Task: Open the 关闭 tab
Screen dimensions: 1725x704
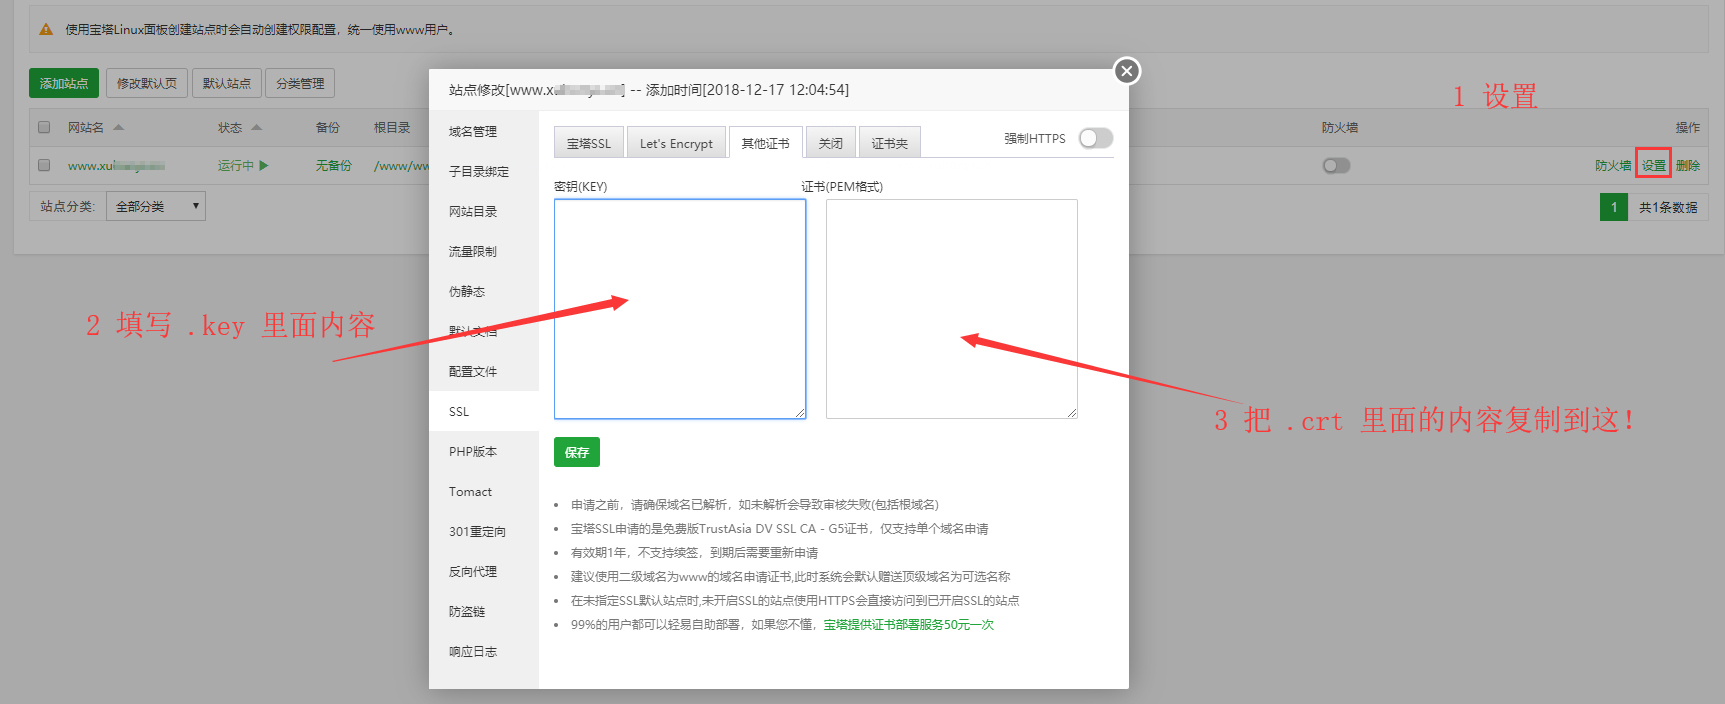Action: coord(831,143)
